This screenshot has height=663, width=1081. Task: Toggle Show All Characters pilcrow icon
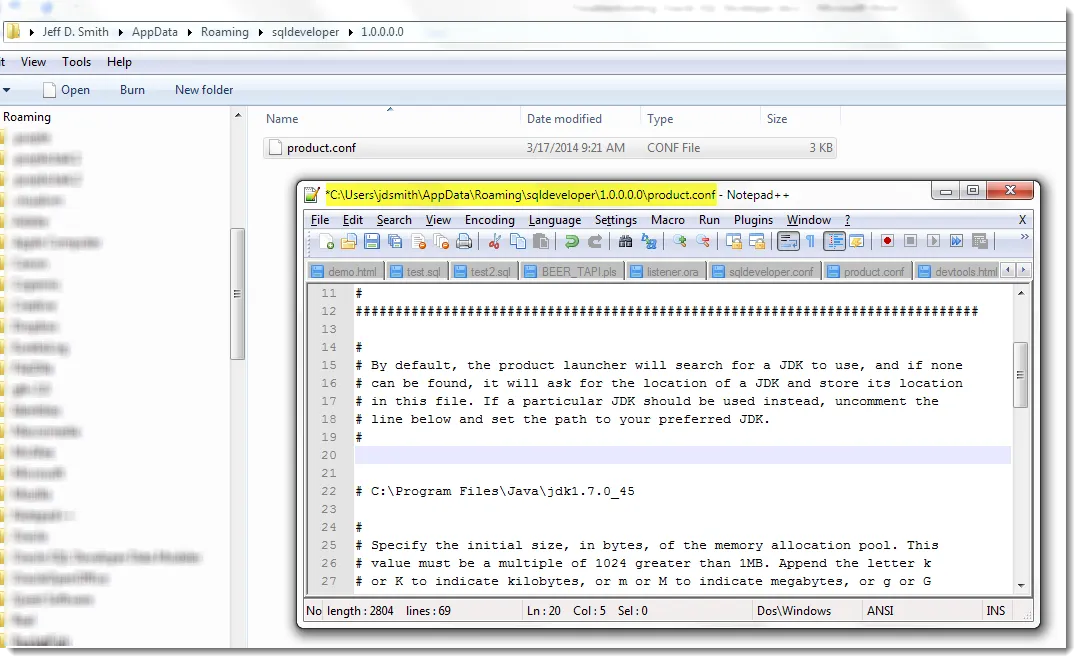point(811,241)
